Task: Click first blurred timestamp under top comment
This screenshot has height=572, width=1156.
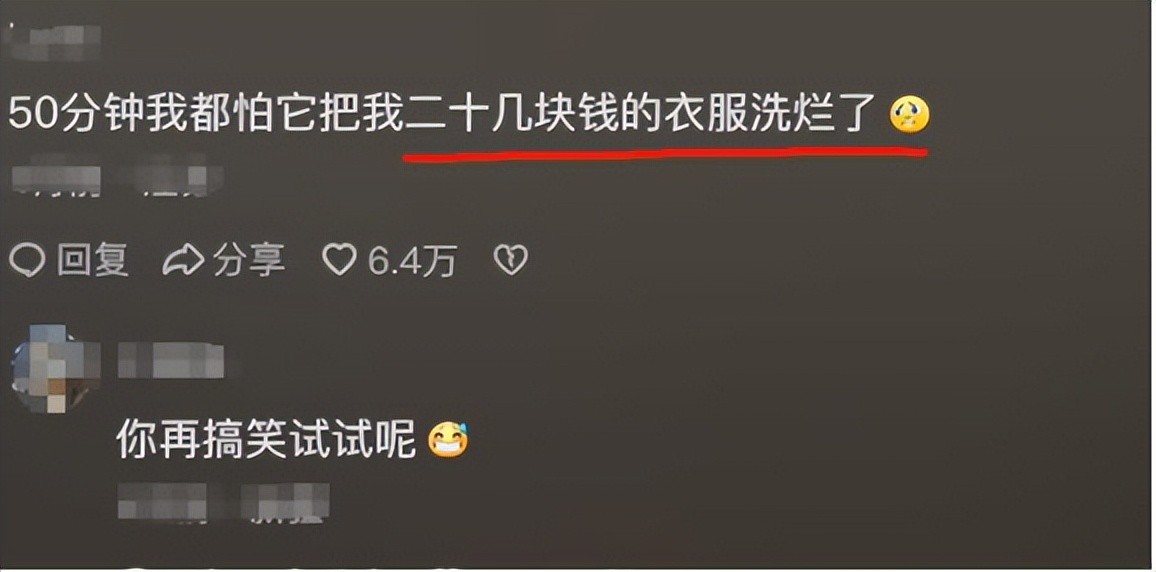Action: [56, 179]
